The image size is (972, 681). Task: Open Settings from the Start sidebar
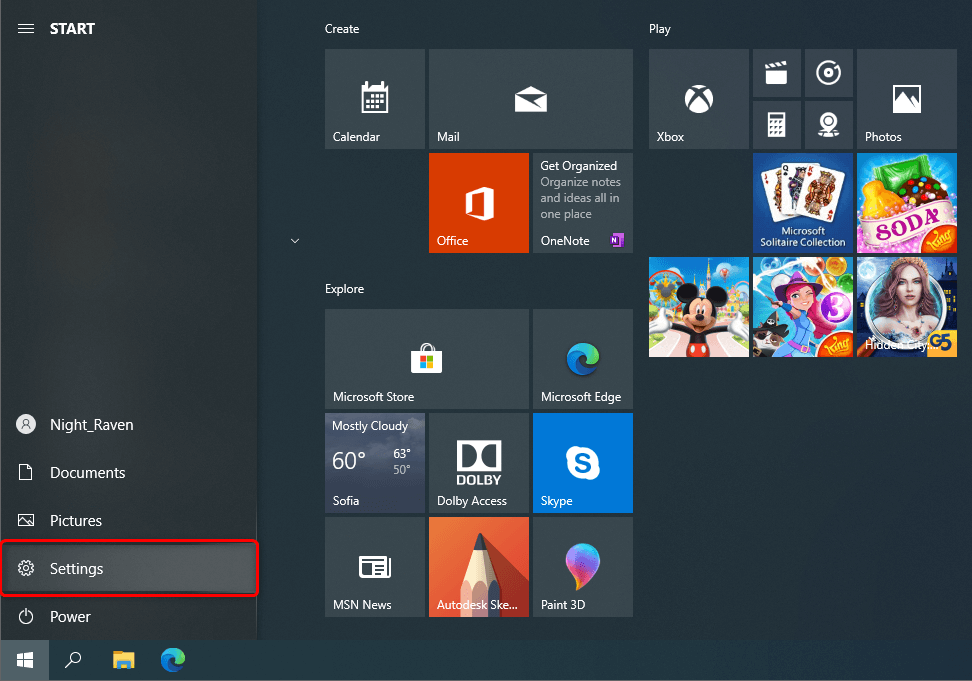tap(129, 568)
